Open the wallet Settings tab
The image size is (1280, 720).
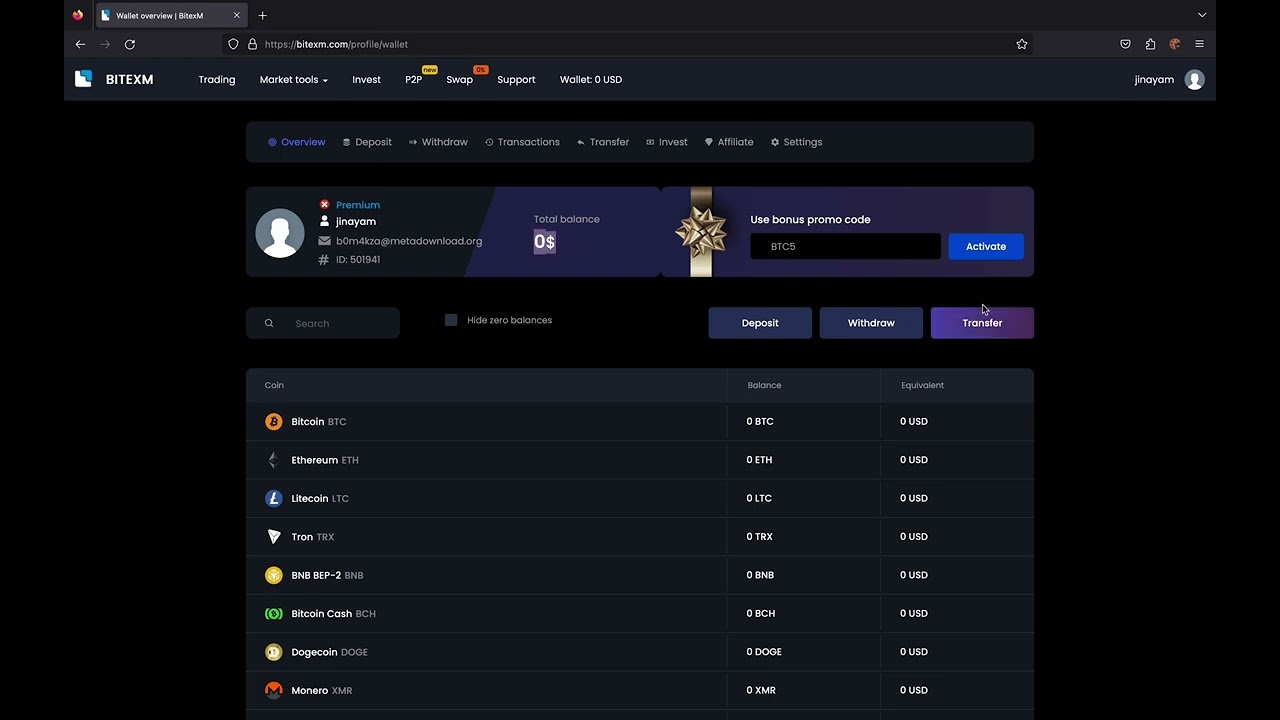click(796, 142)
